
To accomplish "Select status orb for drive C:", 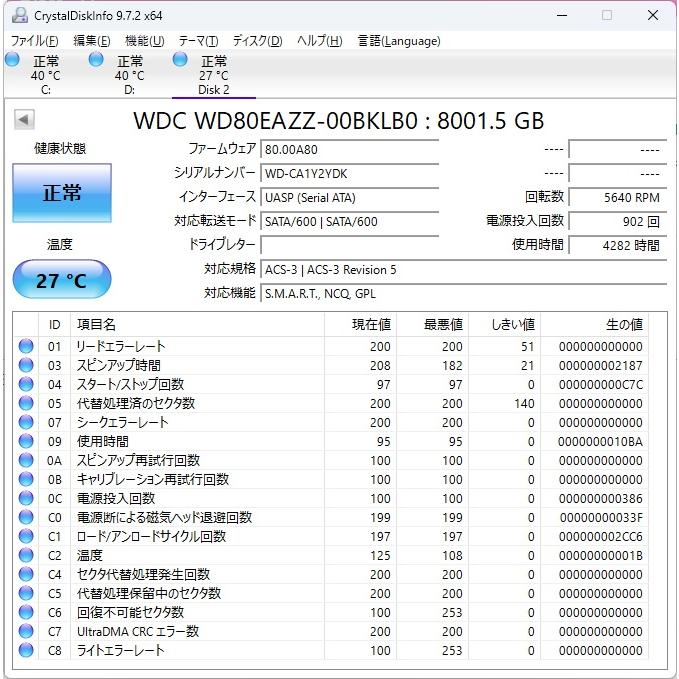I will pyautogui.click(x=12, y=59).
